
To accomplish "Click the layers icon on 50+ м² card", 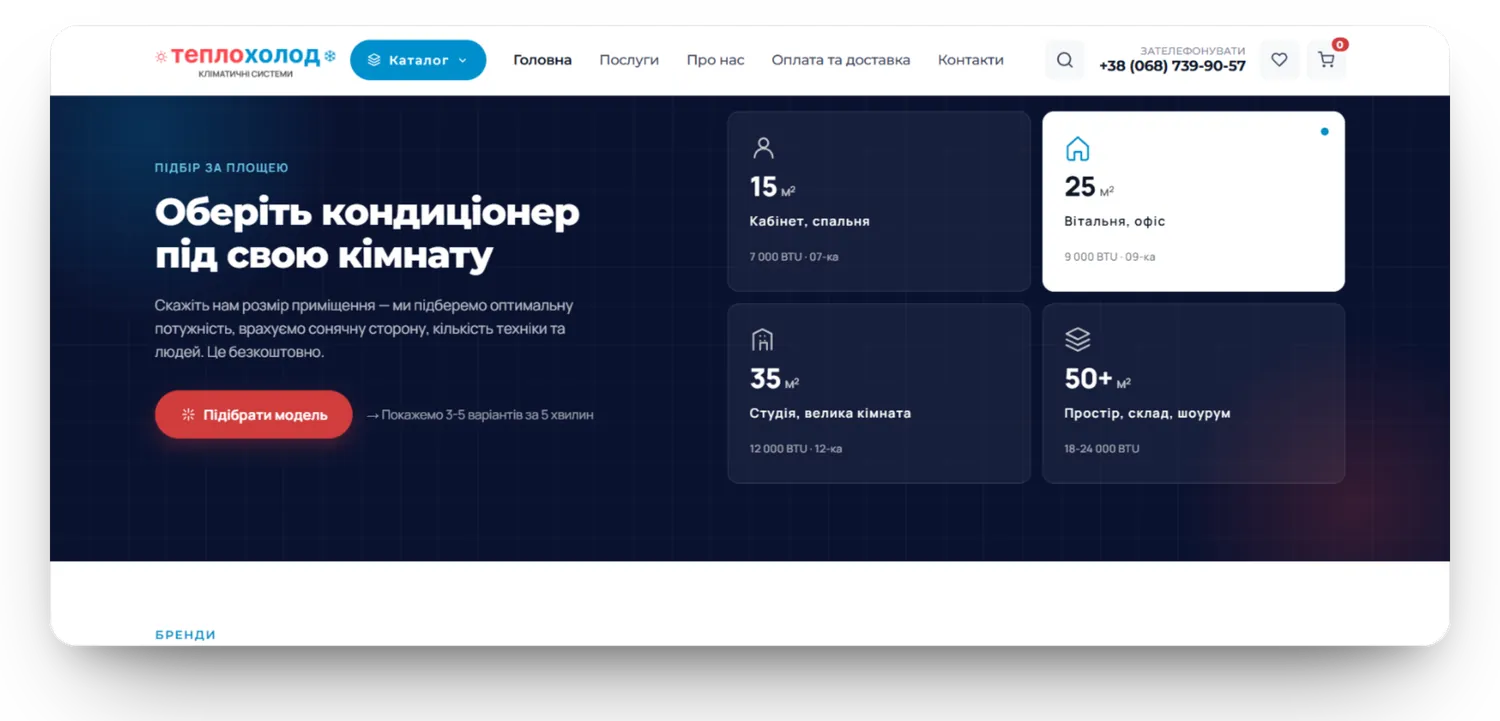I will click(x=1077, y=340).
